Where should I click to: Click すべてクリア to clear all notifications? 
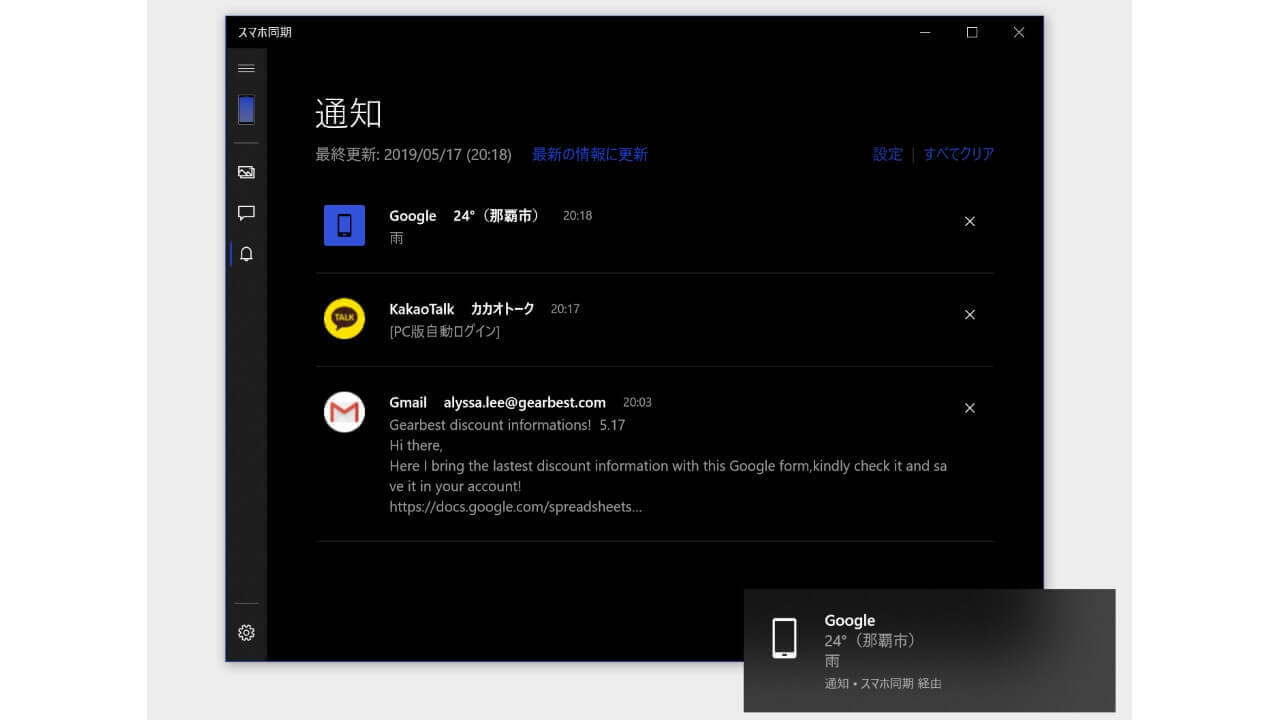pyautogui.click(x=958, y=154)
